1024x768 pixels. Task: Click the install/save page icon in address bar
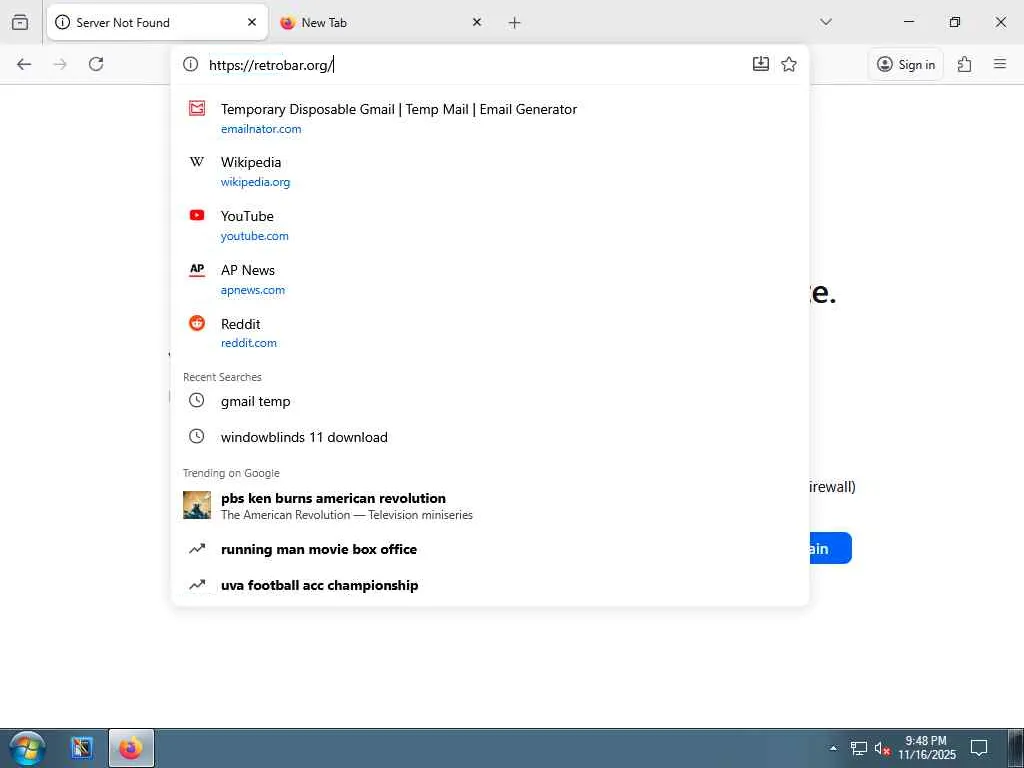(x=761, y=64)
